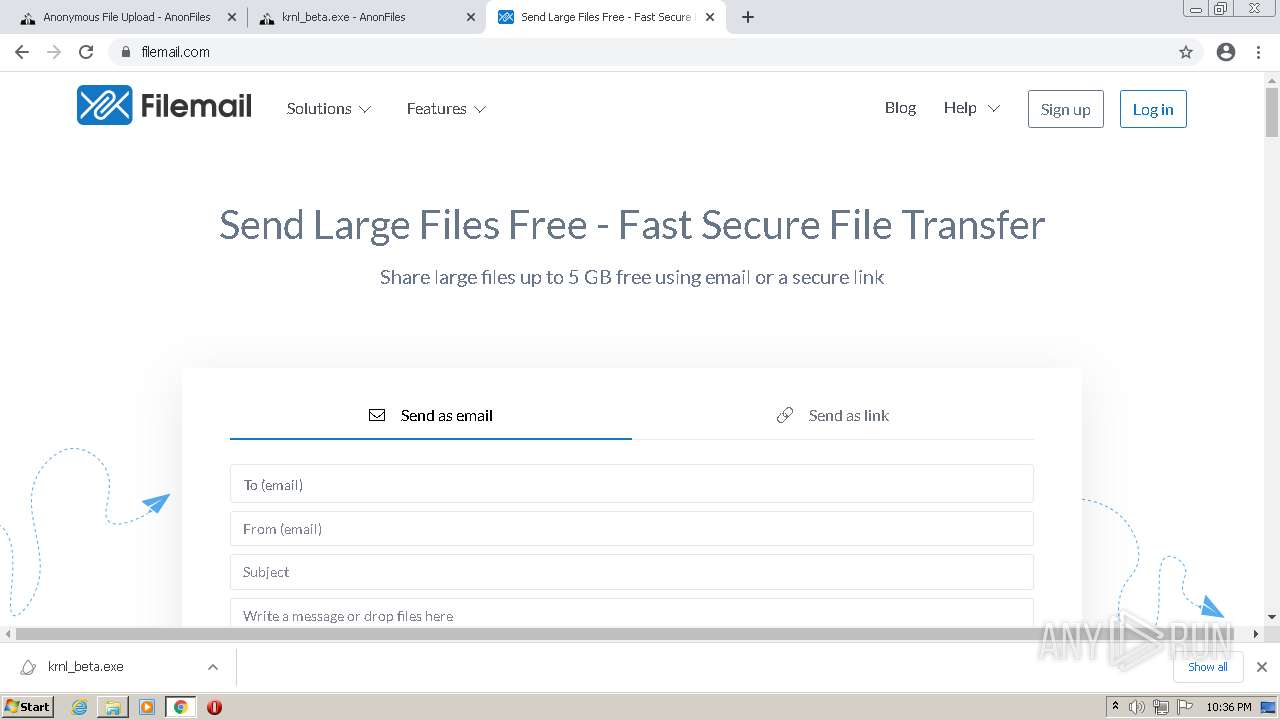Screen dimensions: 1280x720
Task: Open Internet Explorer from taskbar
Action: coord(80,707)
